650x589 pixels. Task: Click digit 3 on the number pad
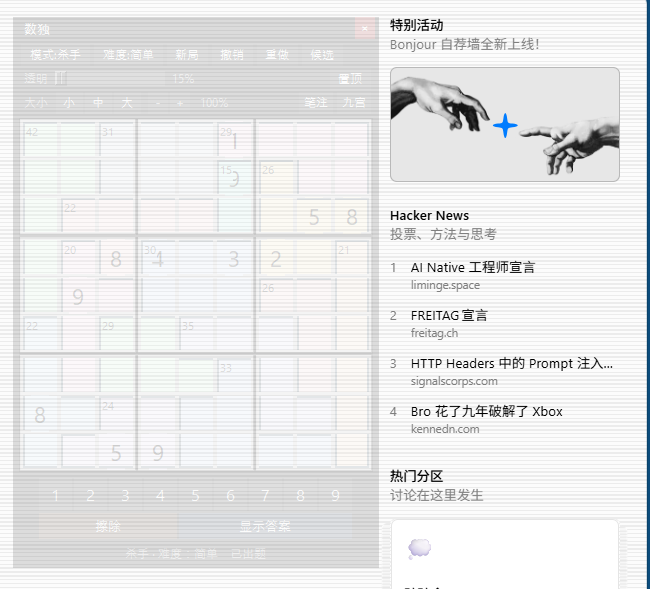coord(126,495)
